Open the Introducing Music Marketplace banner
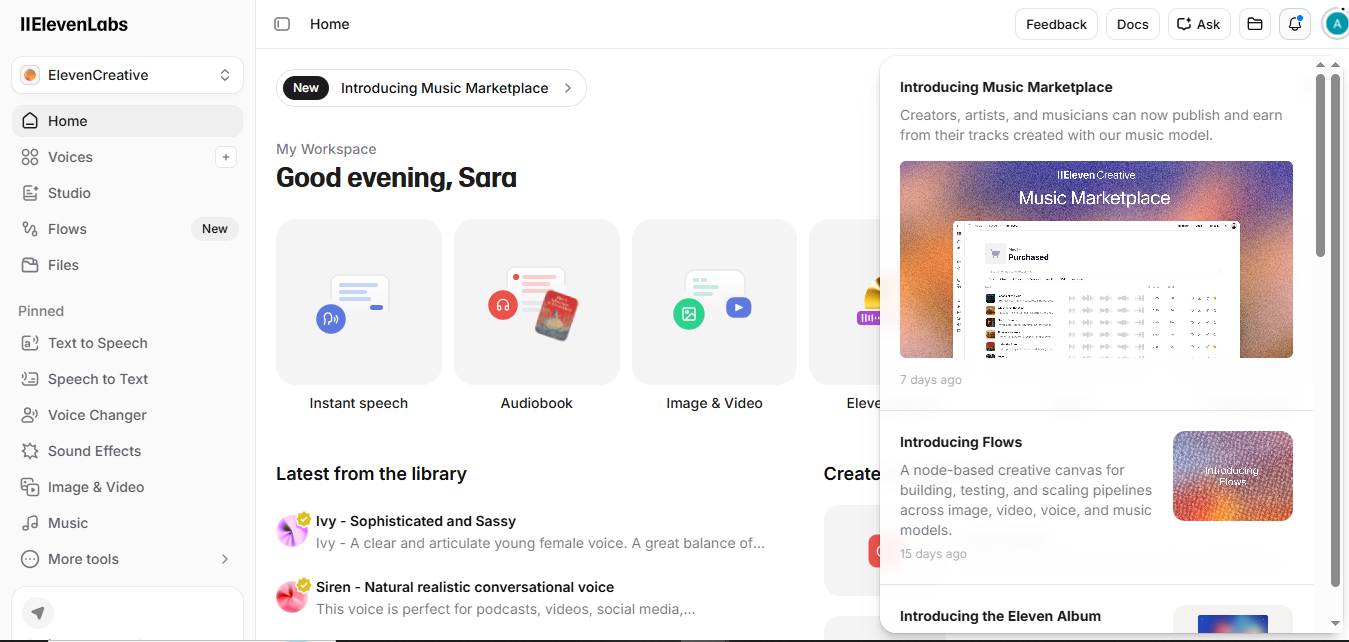The image size is (1349, 642). [431, 88]
